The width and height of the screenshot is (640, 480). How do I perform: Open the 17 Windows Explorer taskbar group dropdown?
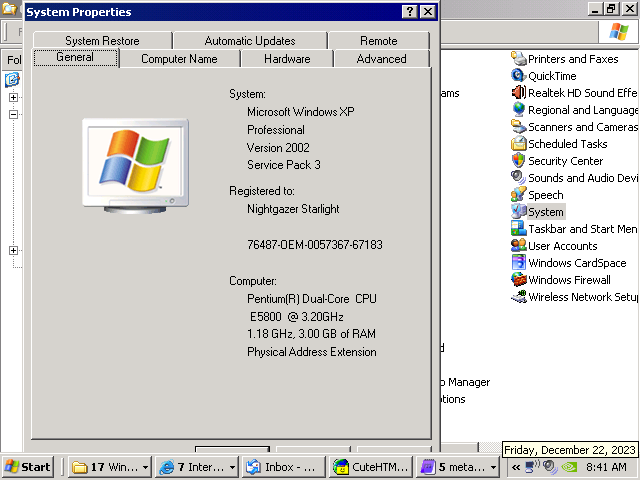(x=145, y=467)
